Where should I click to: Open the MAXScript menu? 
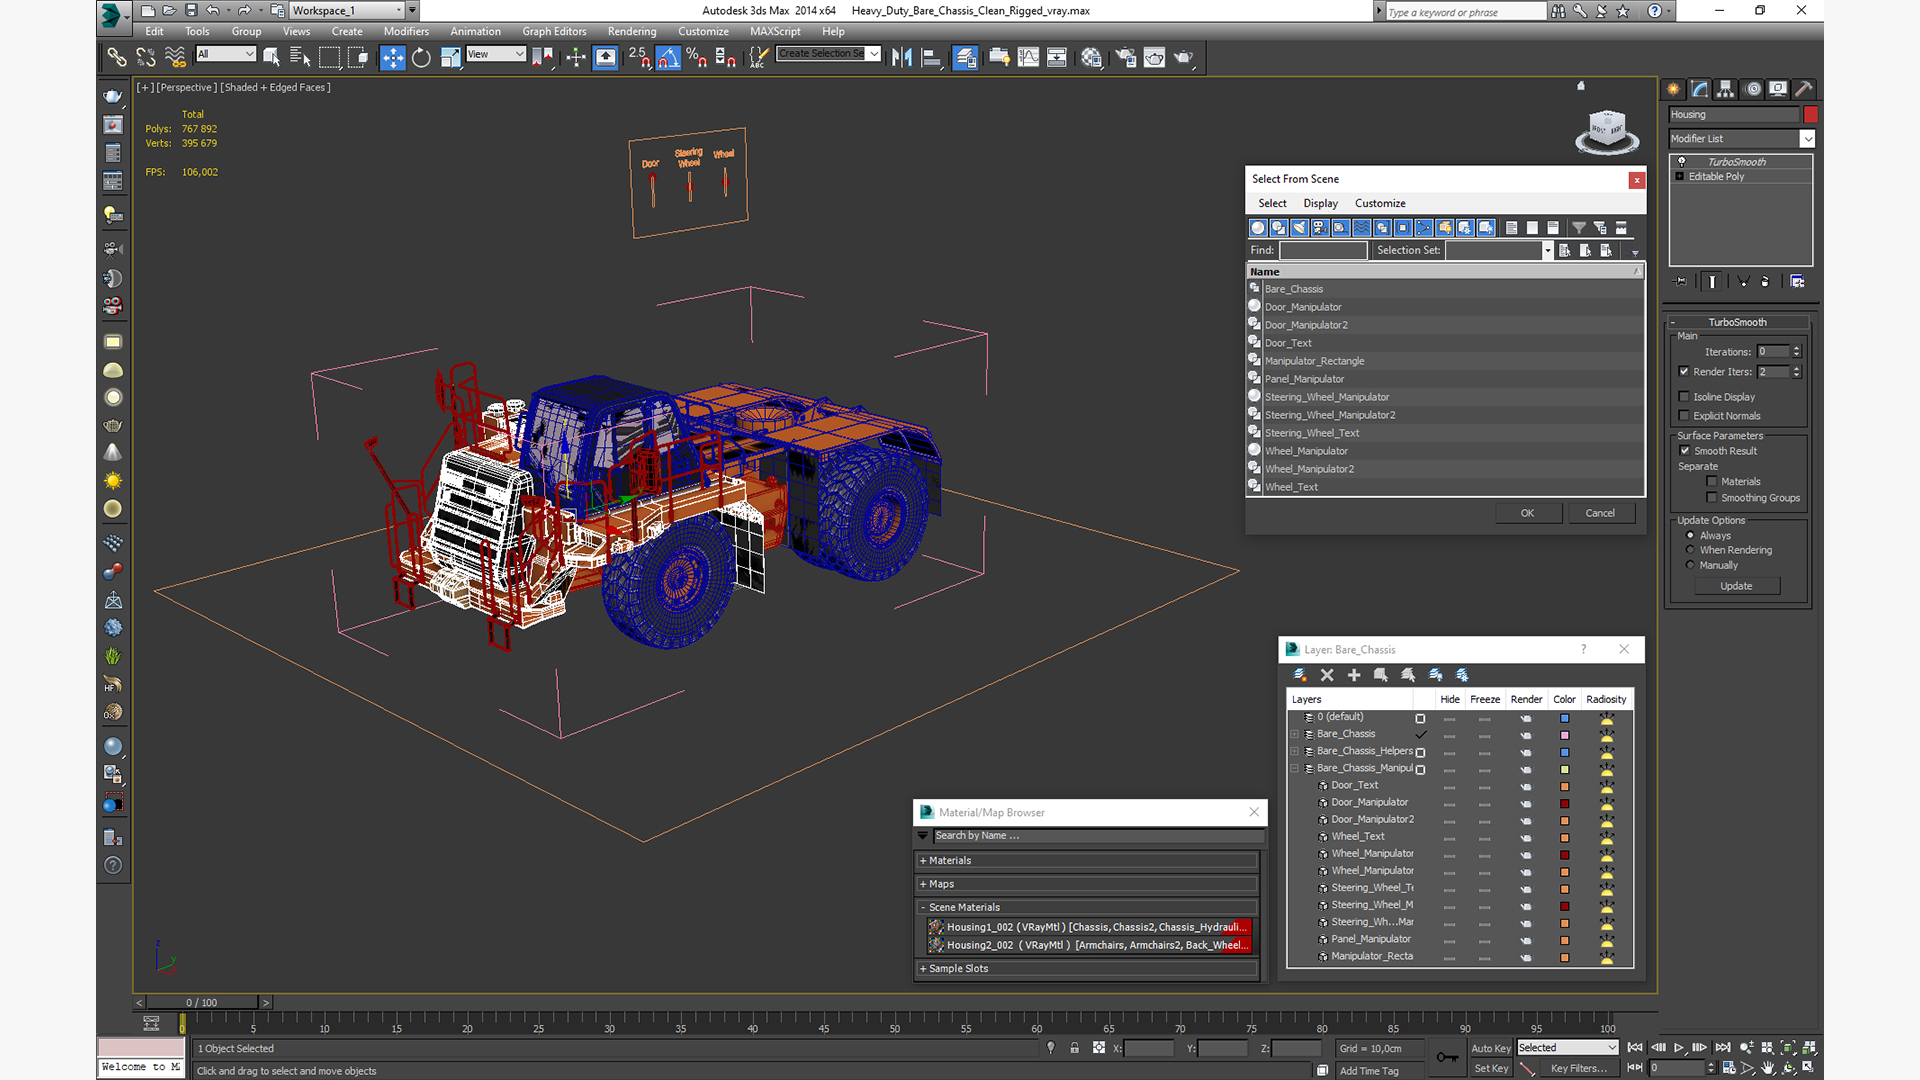click(x=775, y=31)
